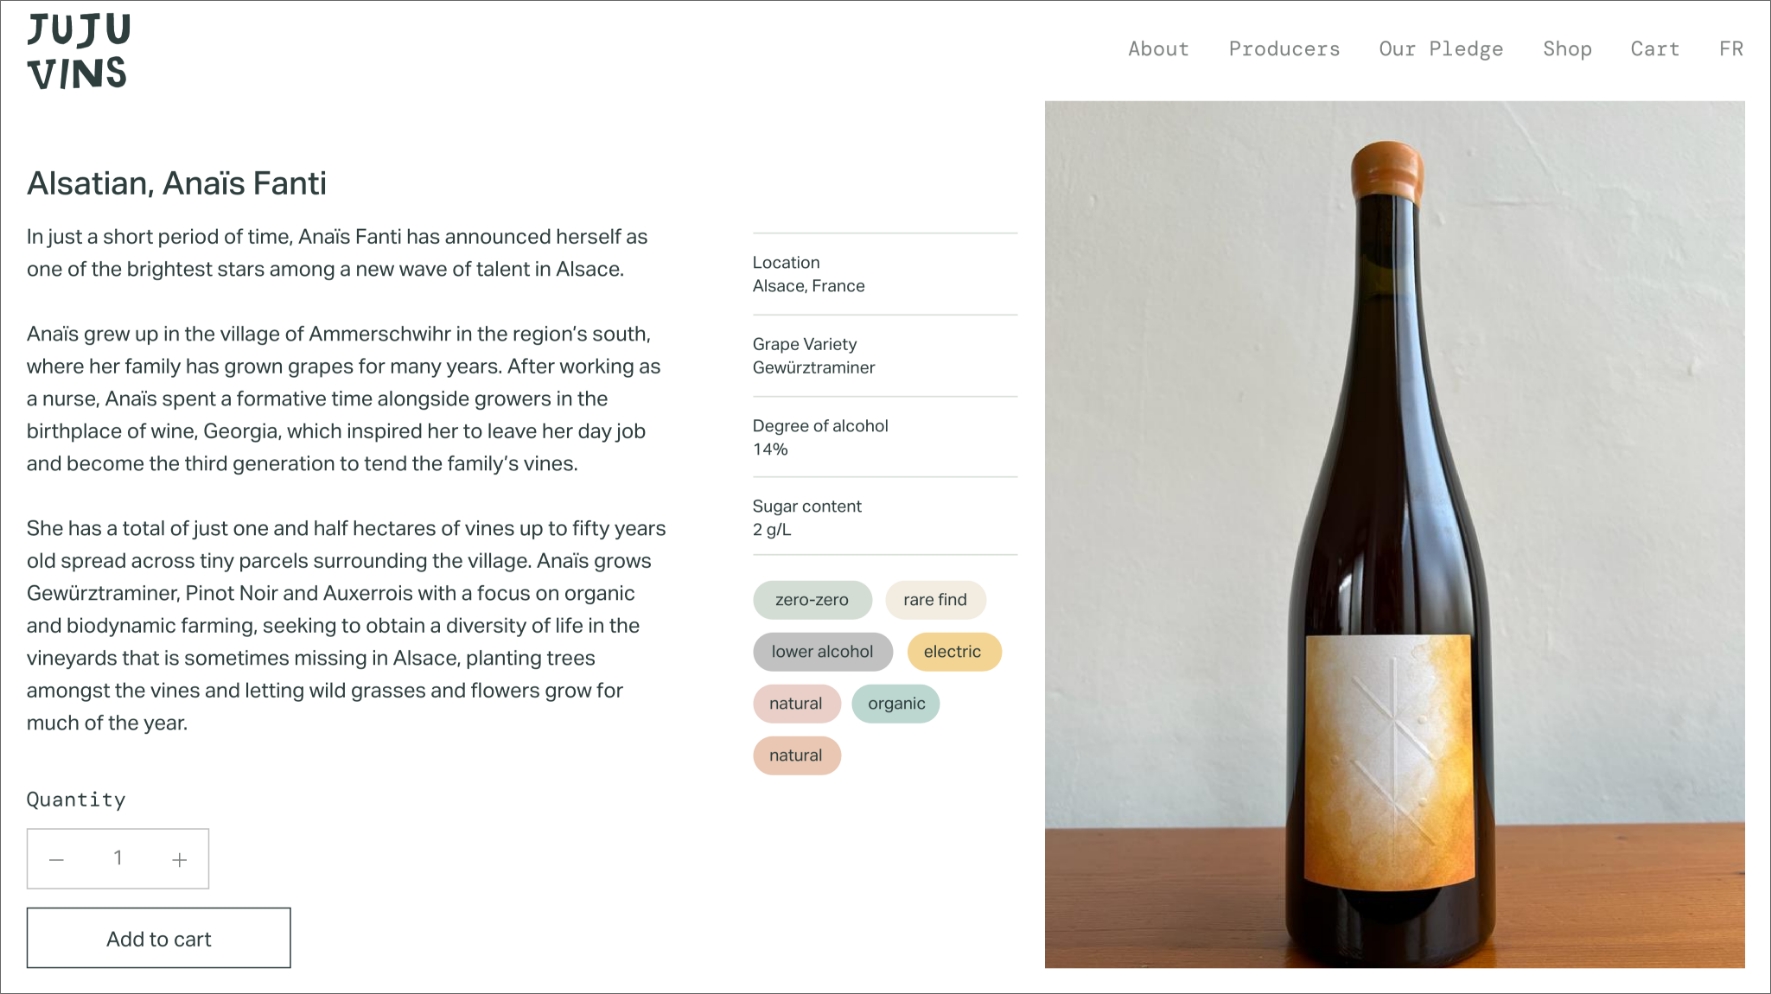Increase quantity with the plus icon
Screen dimensions: 1771x994
[x=179, y=859]
